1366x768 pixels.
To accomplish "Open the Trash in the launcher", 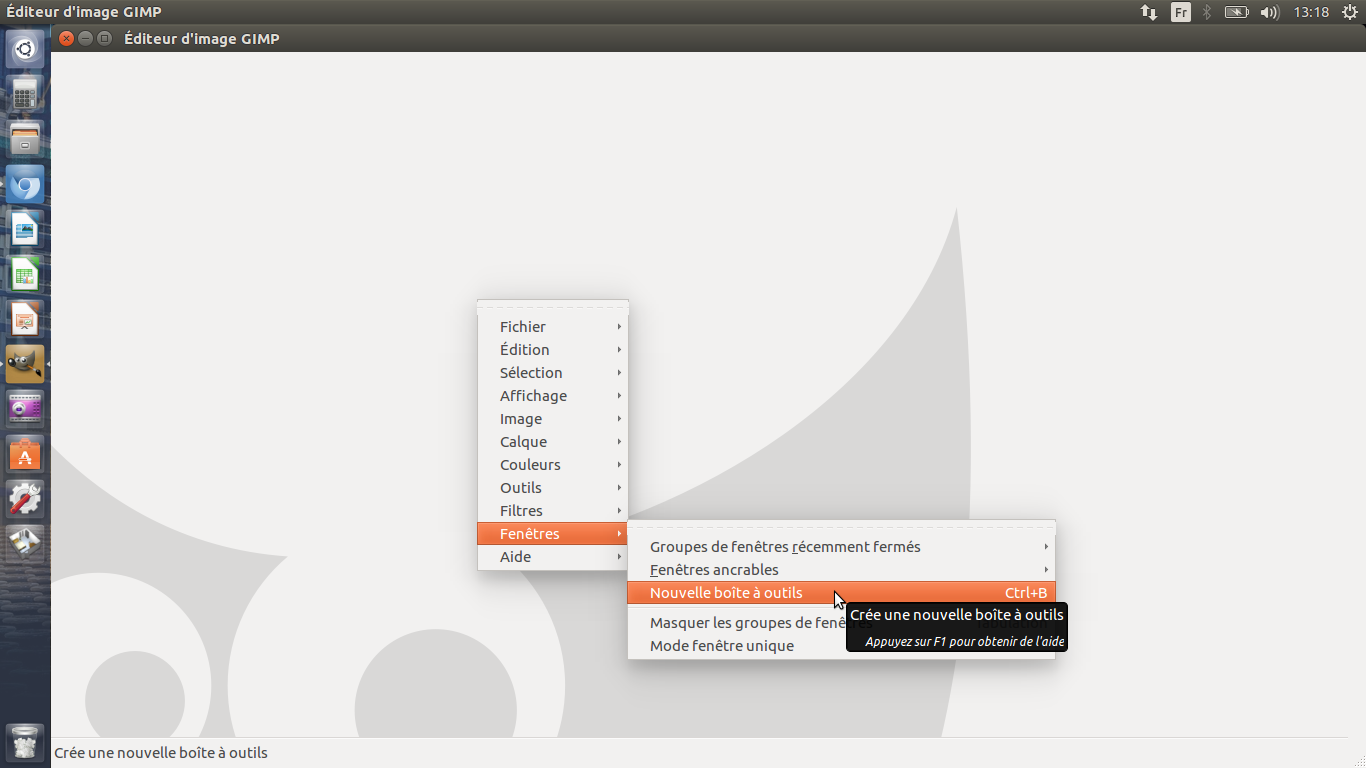I will (25, 743).
